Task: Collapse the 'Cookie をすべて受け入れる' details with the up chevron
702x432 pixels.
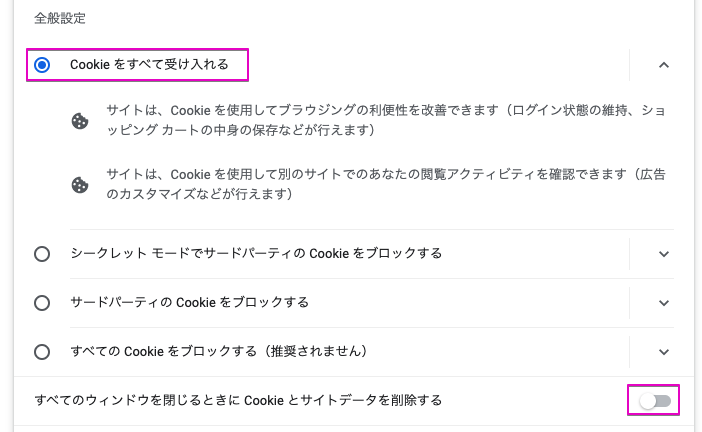Action: 664,65
